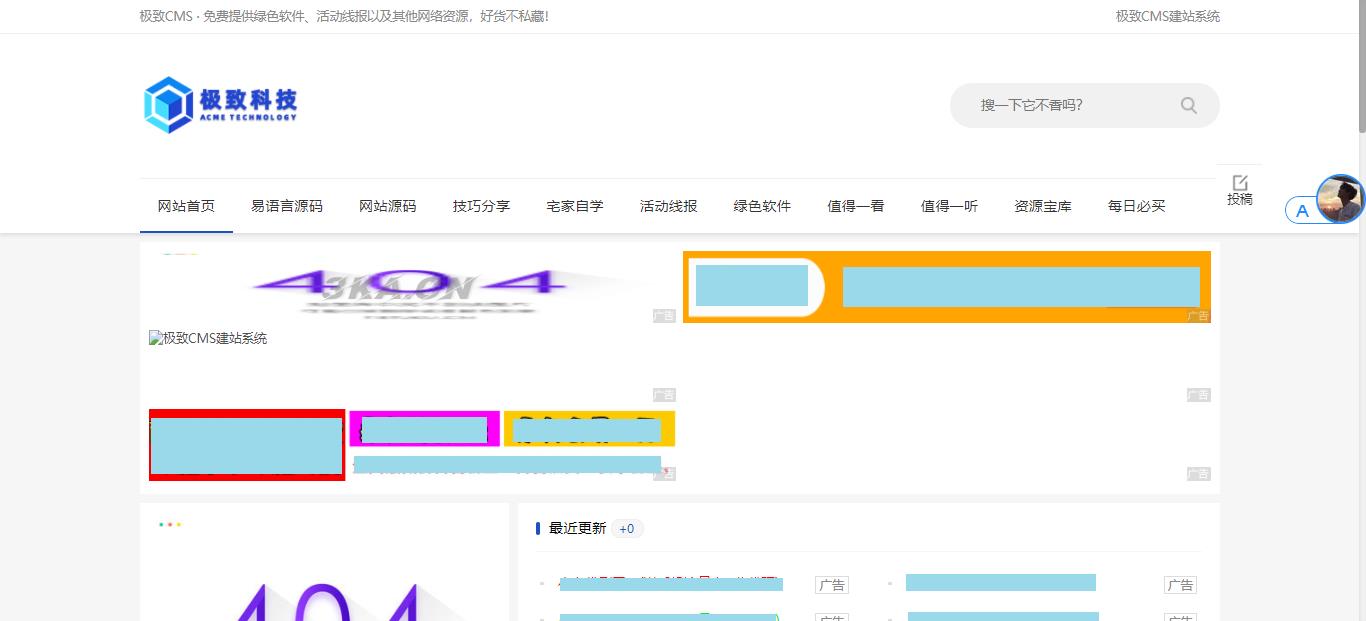This screenshot has height=621, width=1366.
Task: Open the 投稿 submission icon
Action: pos(1240,190)
